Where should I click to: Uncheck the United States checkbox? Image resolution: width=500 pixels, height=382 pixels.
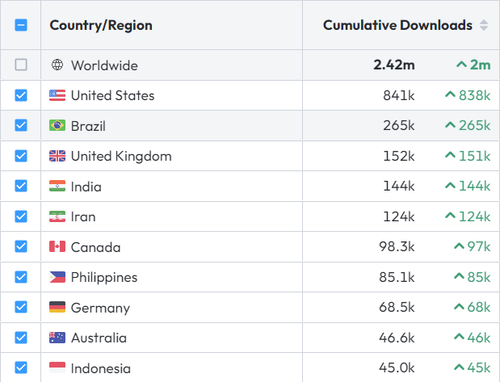21,95
